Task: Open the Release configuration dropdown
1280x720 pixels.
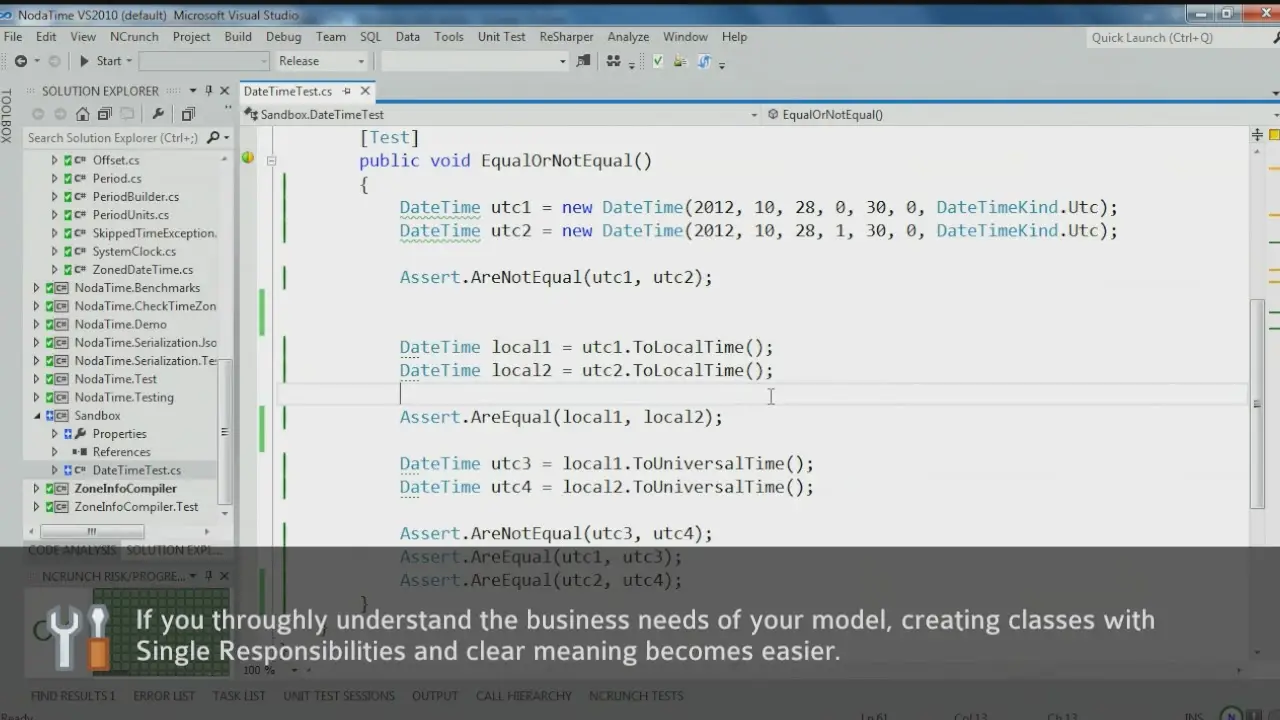Action: click(322, 61)
